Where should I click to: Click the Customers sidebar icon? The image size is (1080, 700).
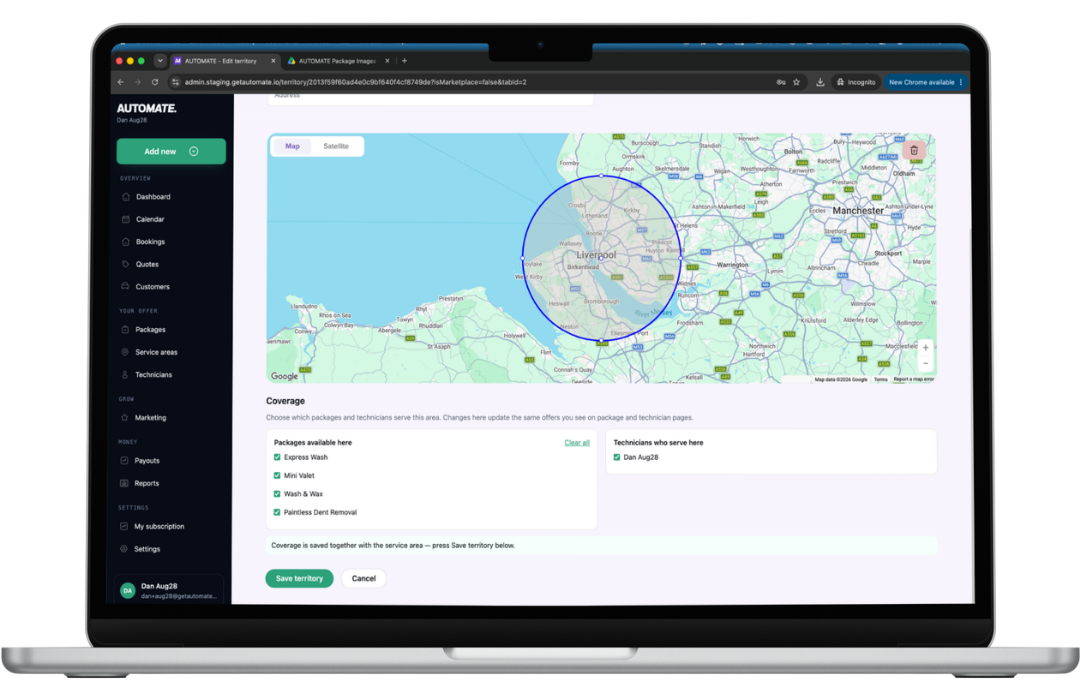click(125, 287)
